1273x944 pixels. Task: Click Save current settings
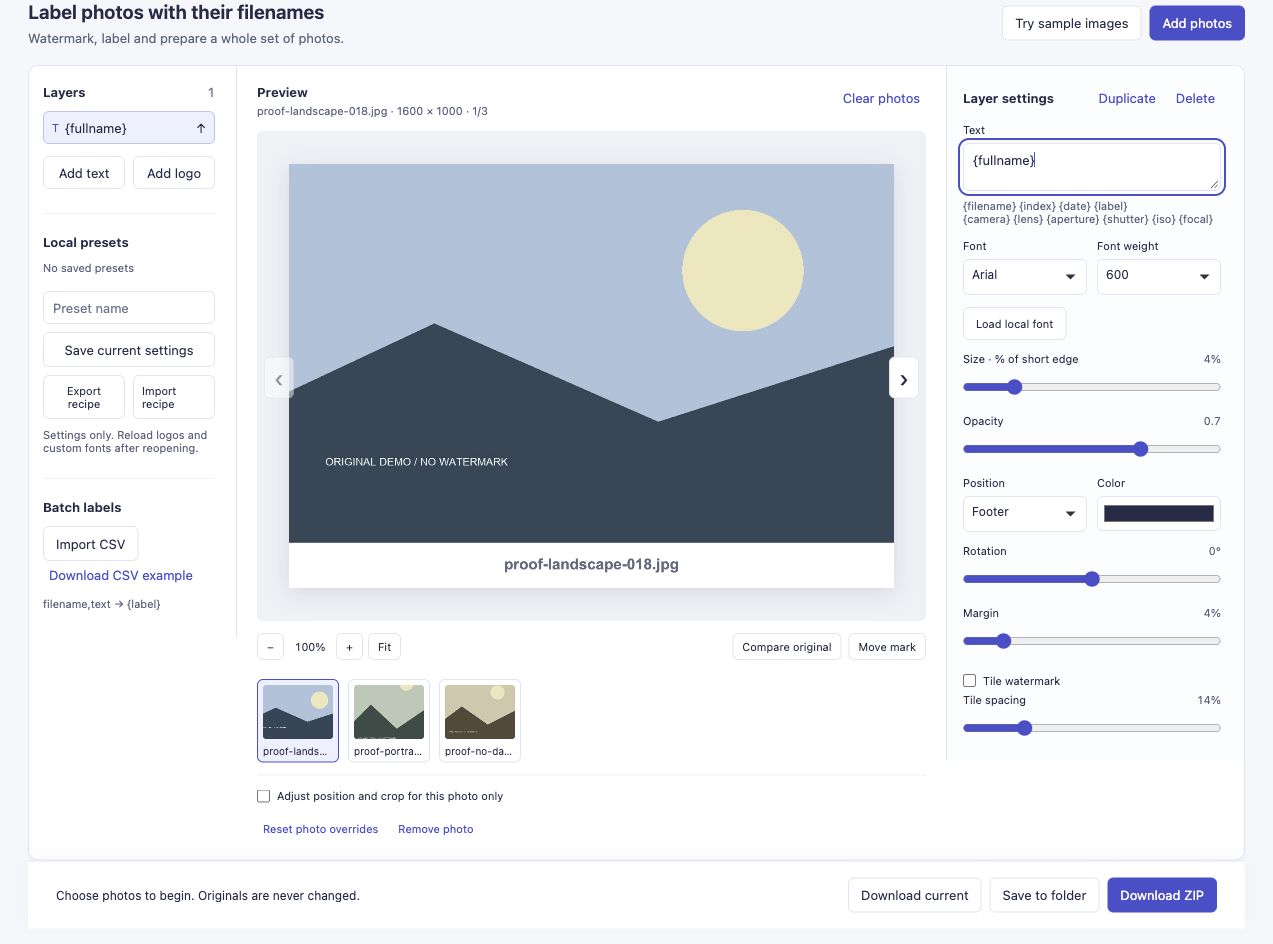click(x=129, y=350)
